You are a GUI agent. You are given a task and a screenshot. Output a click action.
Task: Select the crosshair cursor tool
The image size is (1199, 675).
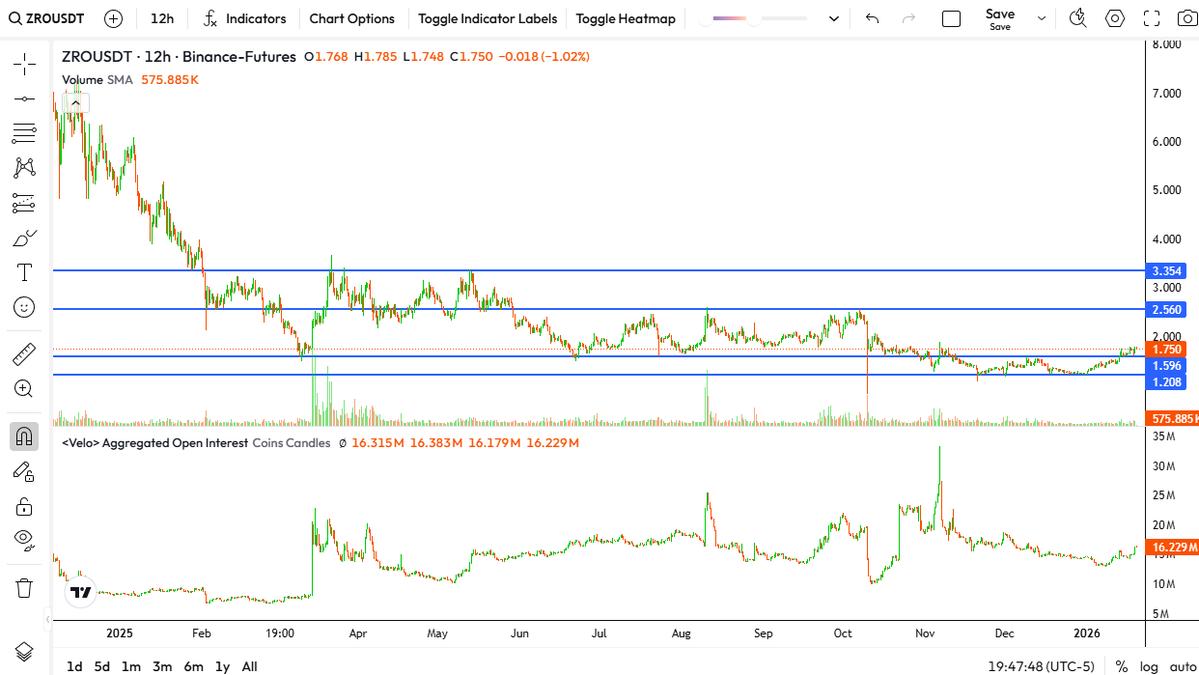(25, 65)
